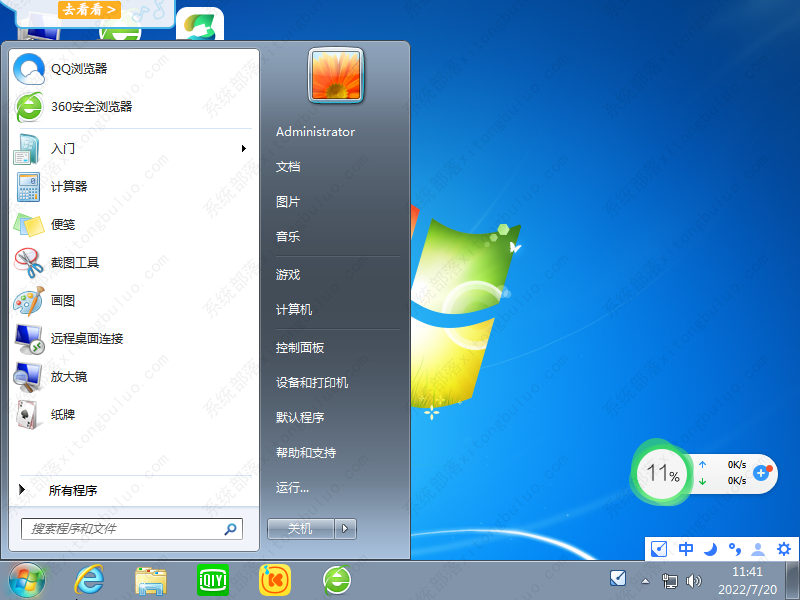The height and width of the screenshot is (600, 800).
Task: Show 所有程序 all programs list
Action: click(72, 491)
